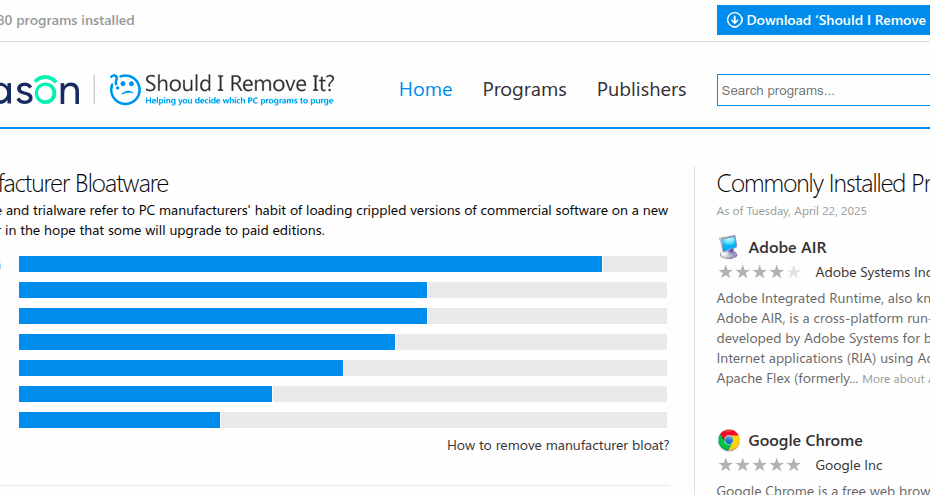Click the Manufacturer Bloatware heading

tap(84, 184)
